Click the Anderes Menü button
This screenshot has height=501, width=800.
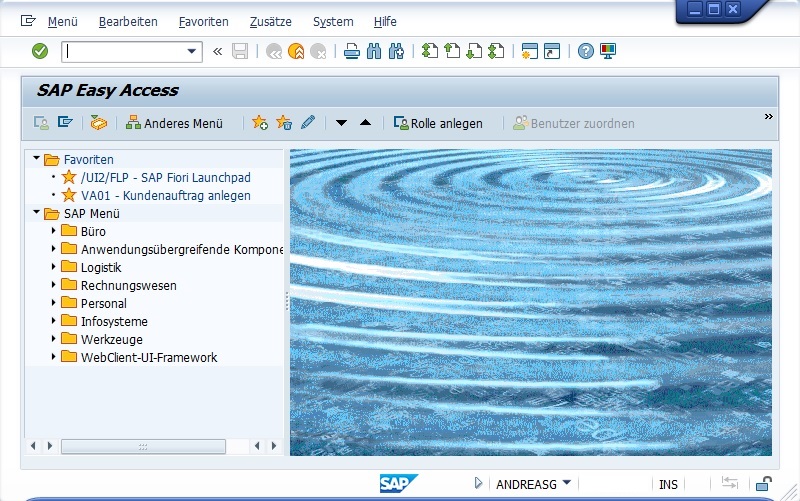pos(174,123)
